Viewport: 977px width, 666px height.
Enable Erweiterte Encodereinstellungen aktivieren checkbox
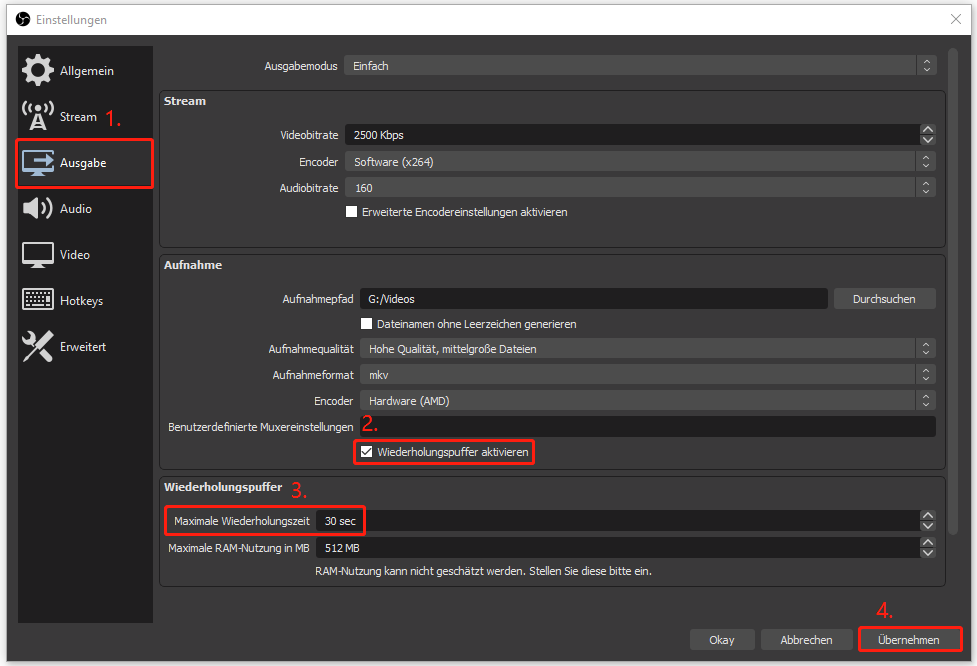351,212
